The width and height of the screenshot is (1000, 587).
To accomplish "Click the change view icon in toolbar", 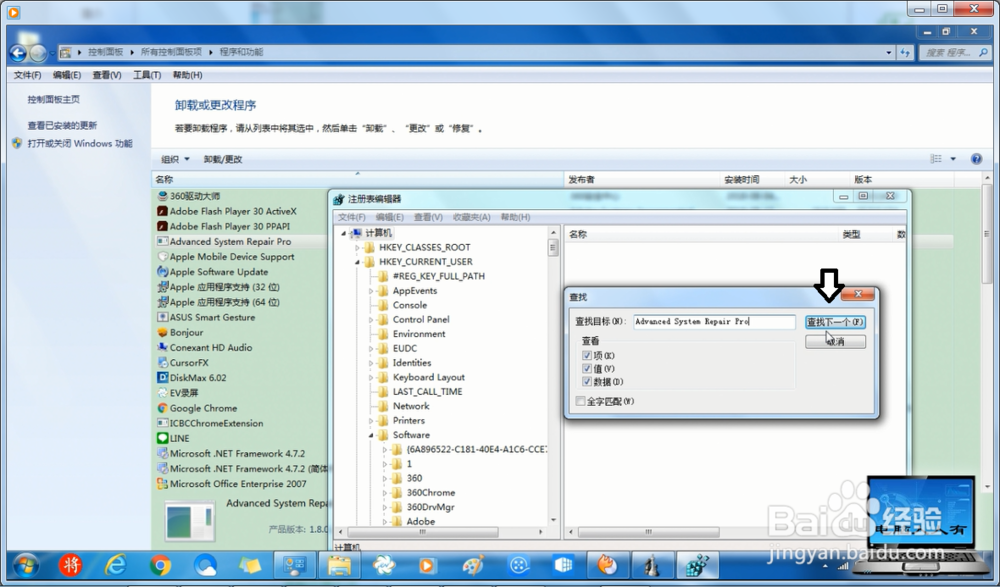I will pyautogui.click(x=936, y=159).
